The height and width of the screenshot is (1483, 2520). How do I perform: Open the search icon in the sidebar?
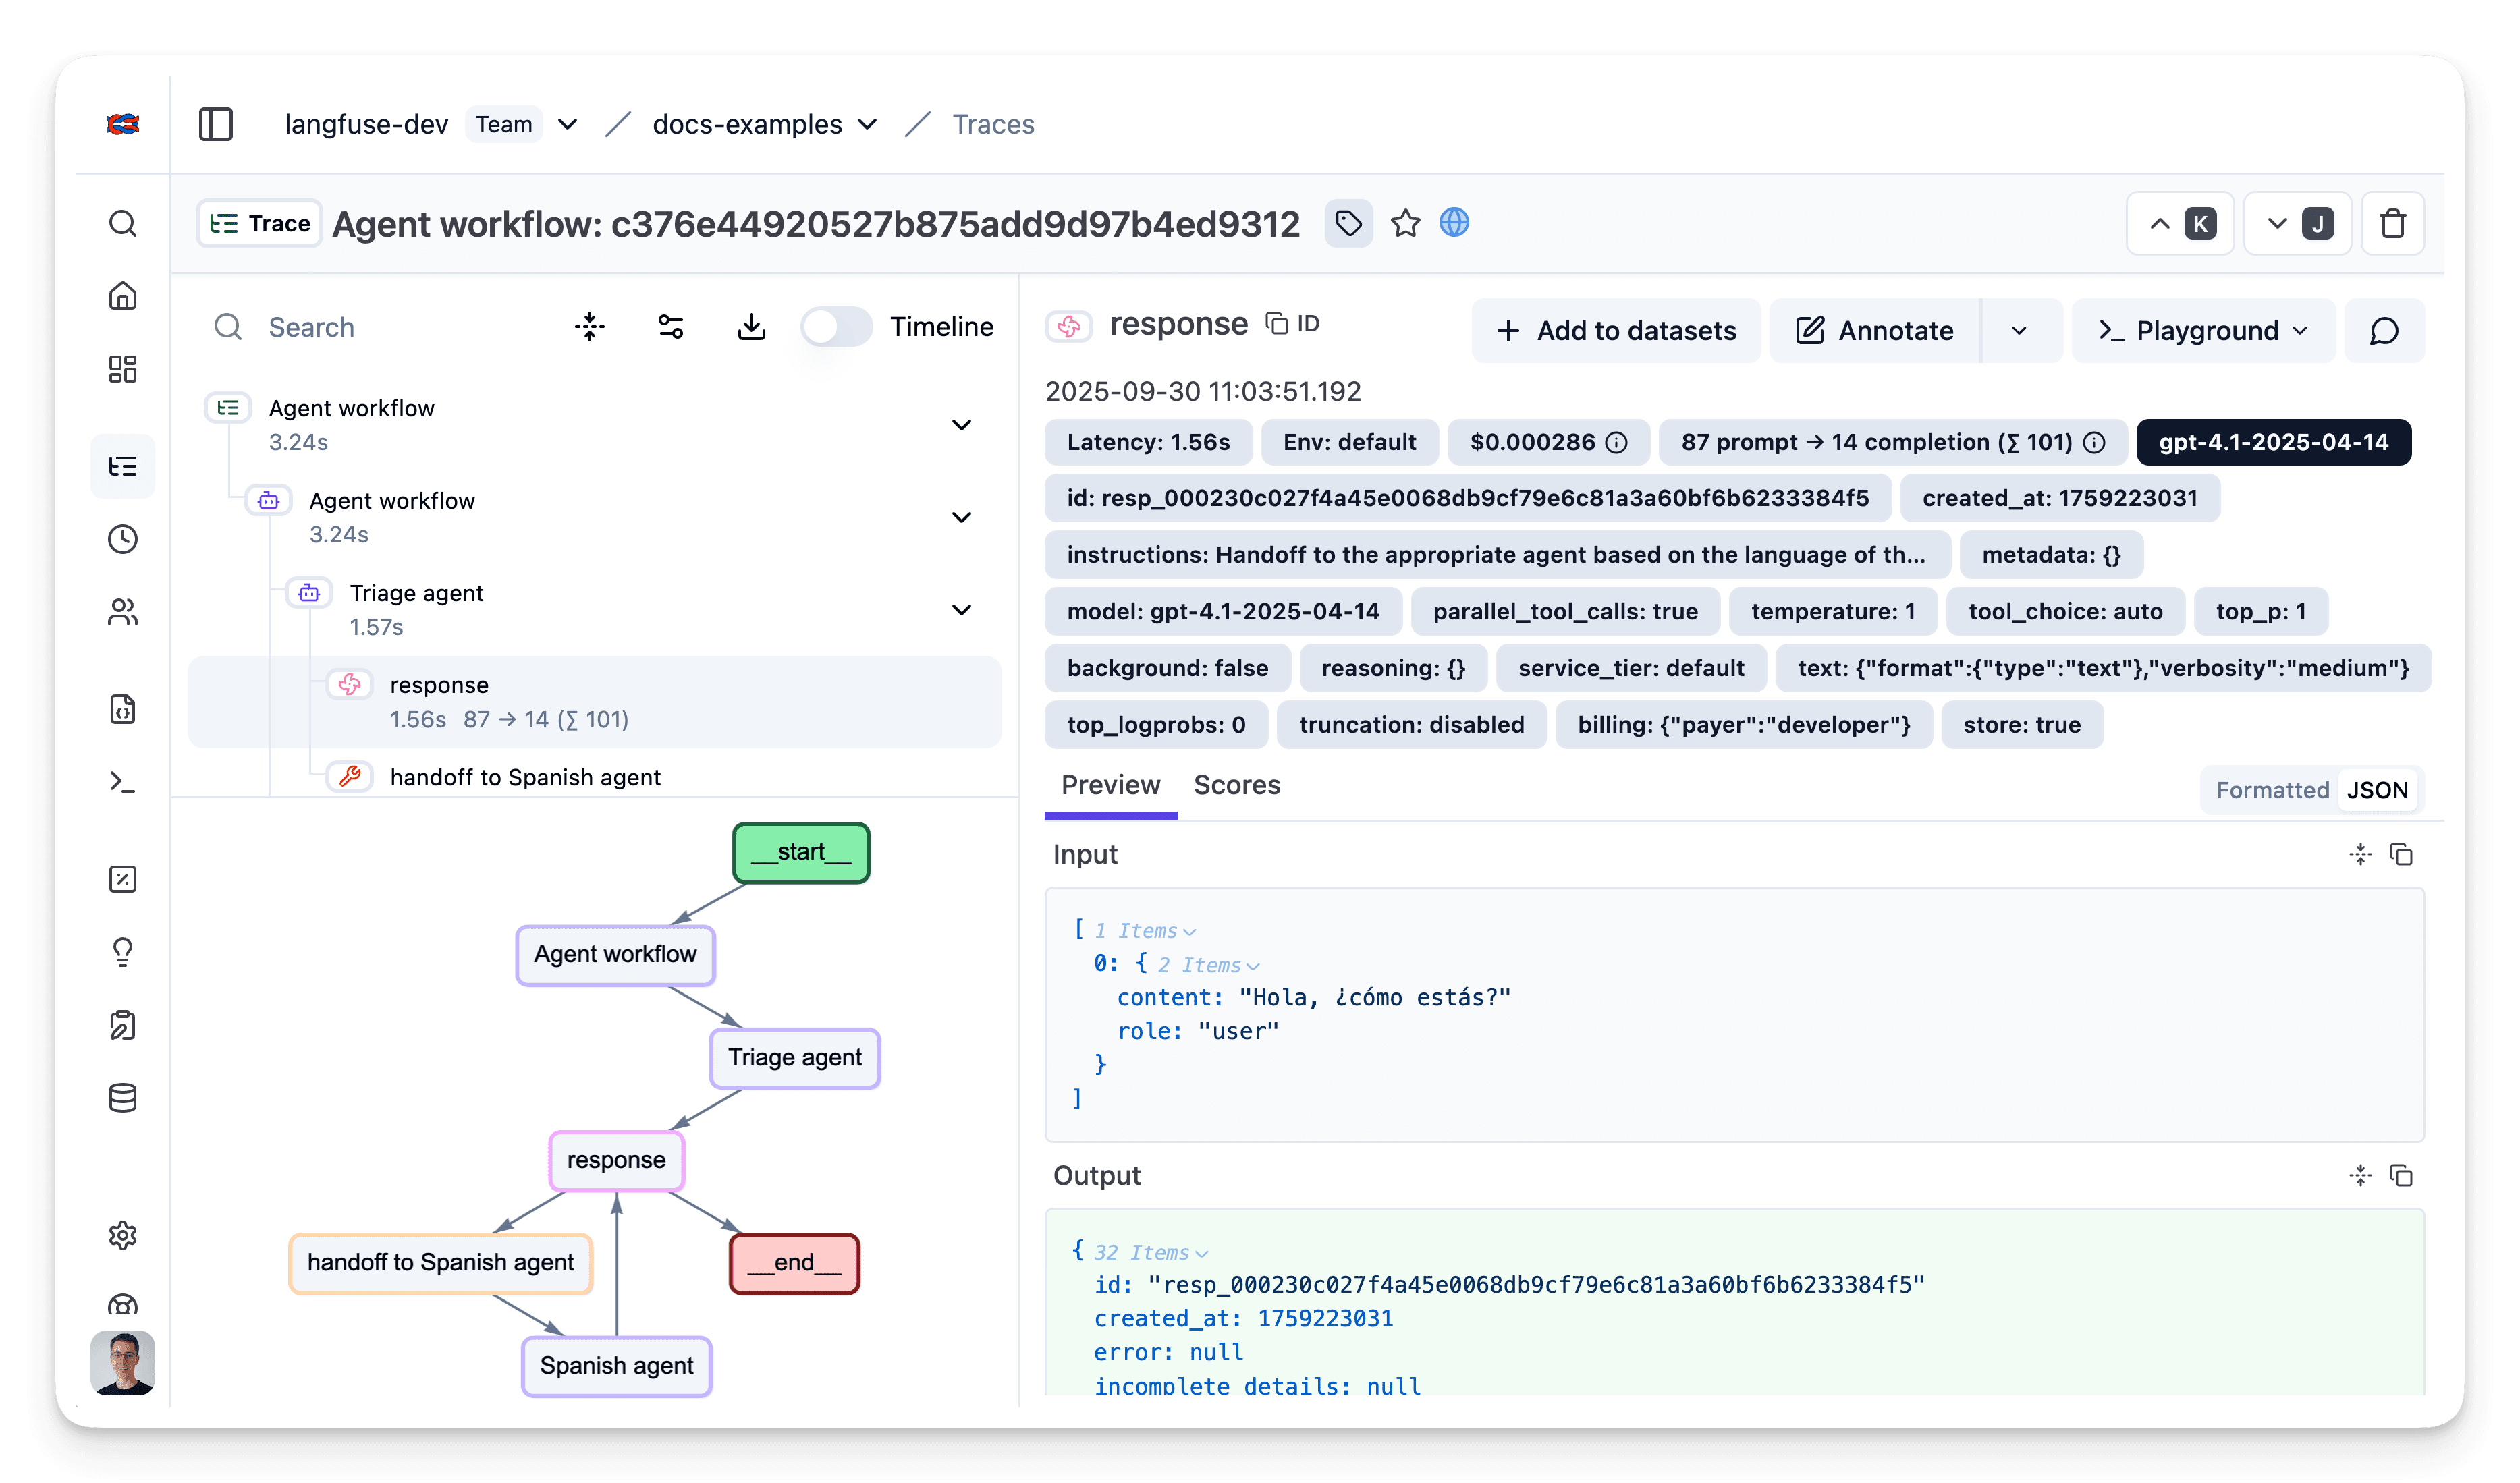tap(123, 223)
